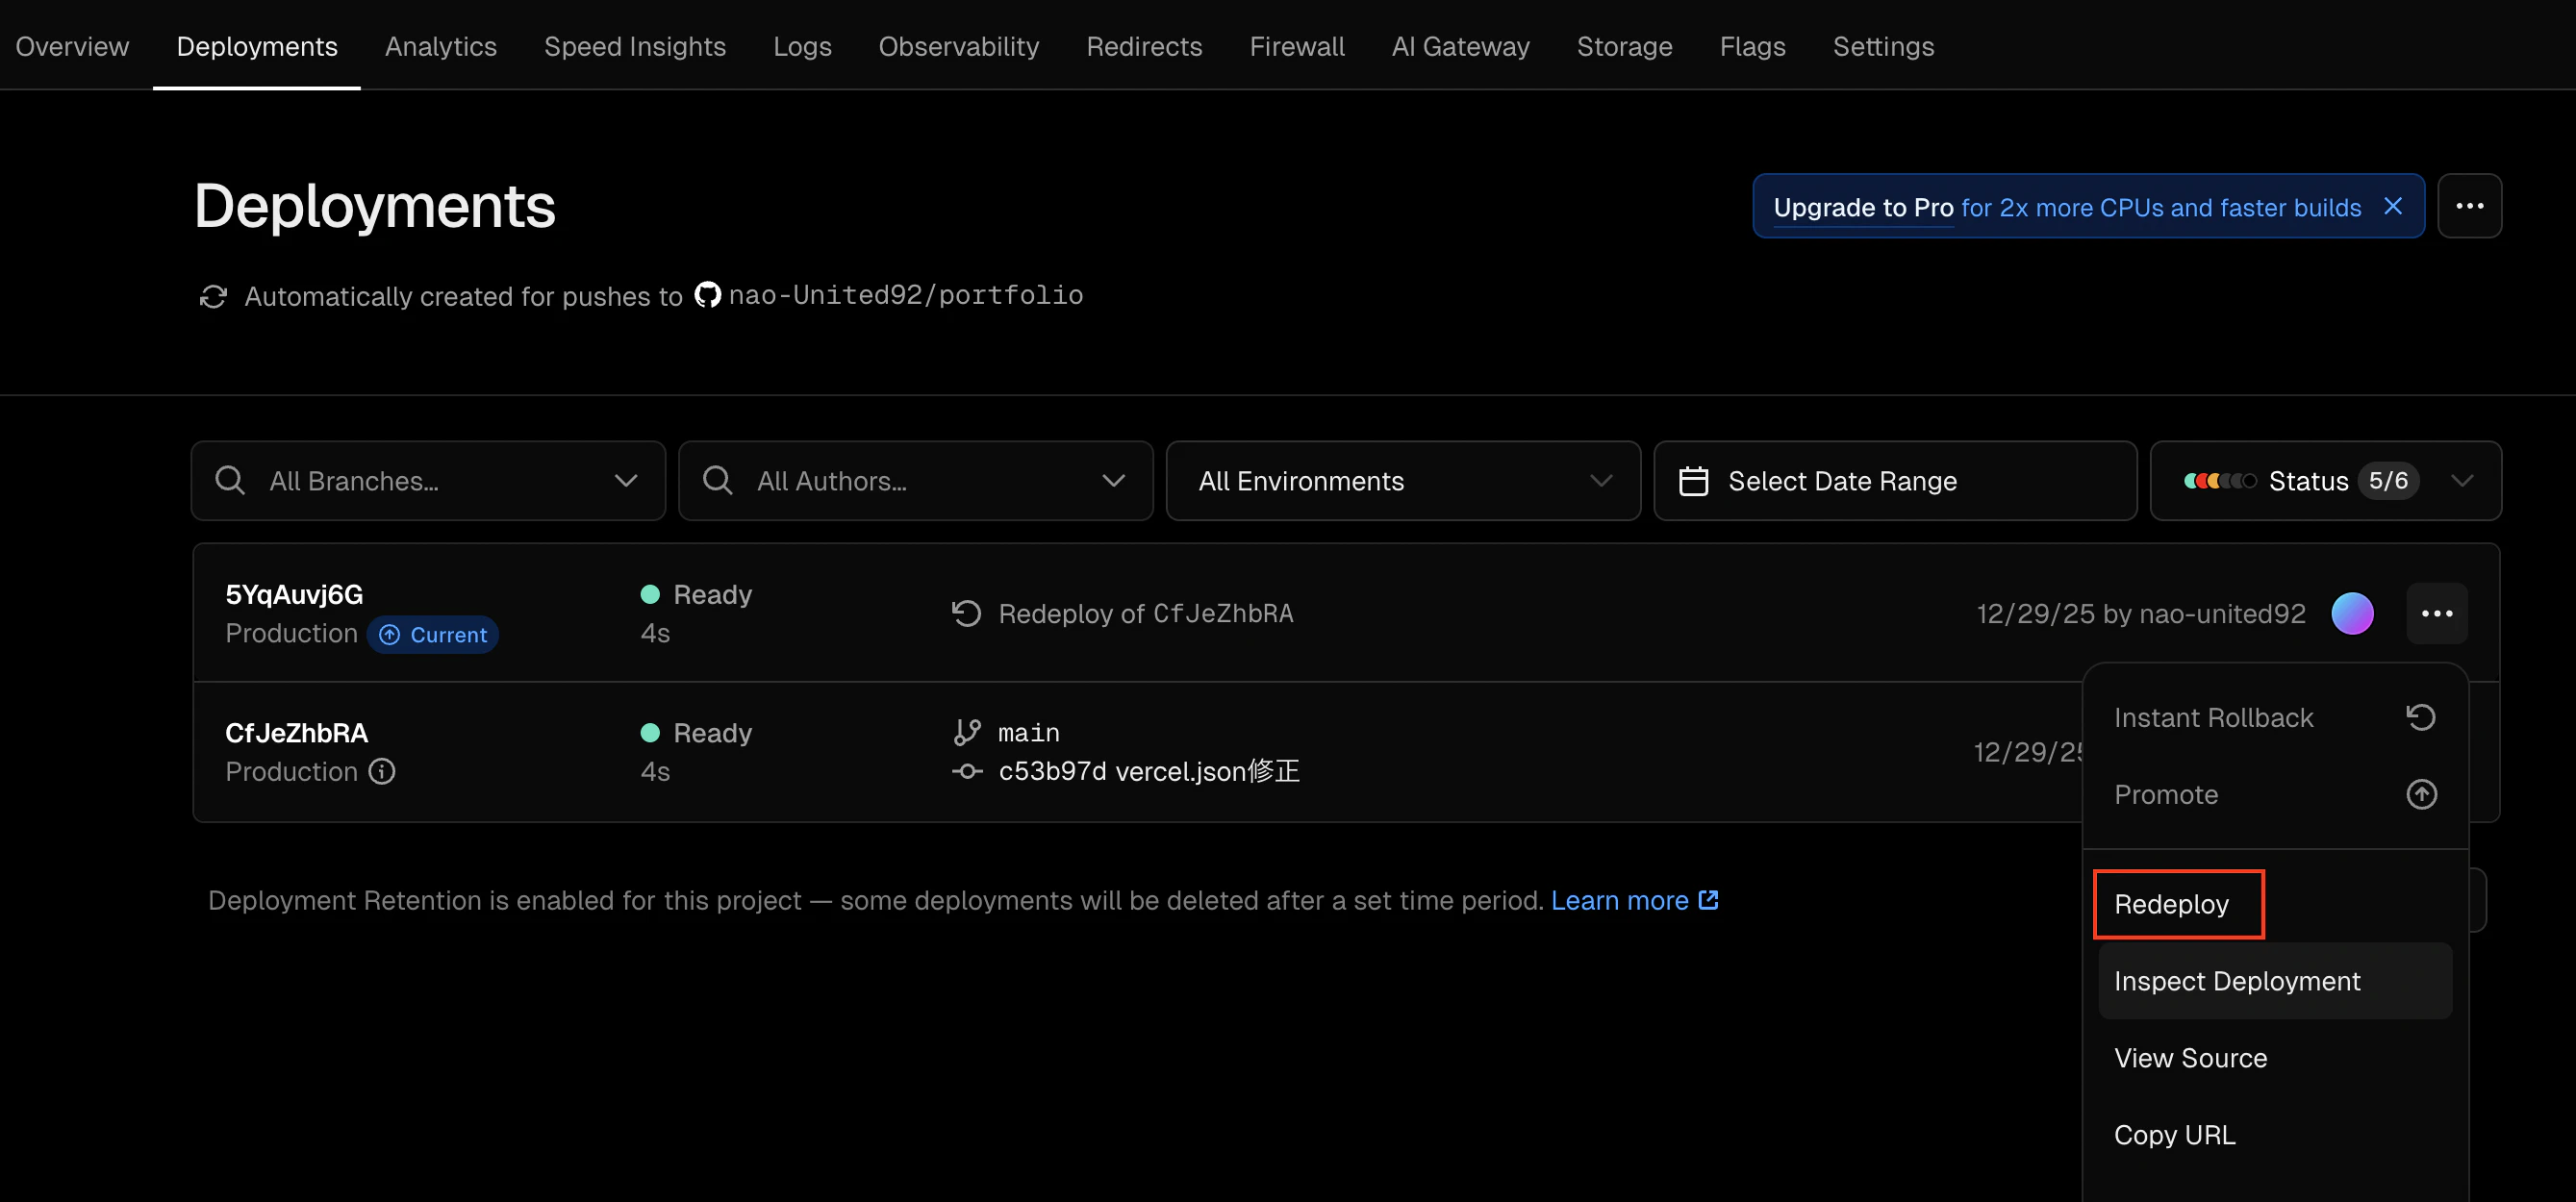Expand the All Authors dropdown chevron
Image resolution: width=2576 pixels, height=1202 pixels.
[x=1113, y=481]
